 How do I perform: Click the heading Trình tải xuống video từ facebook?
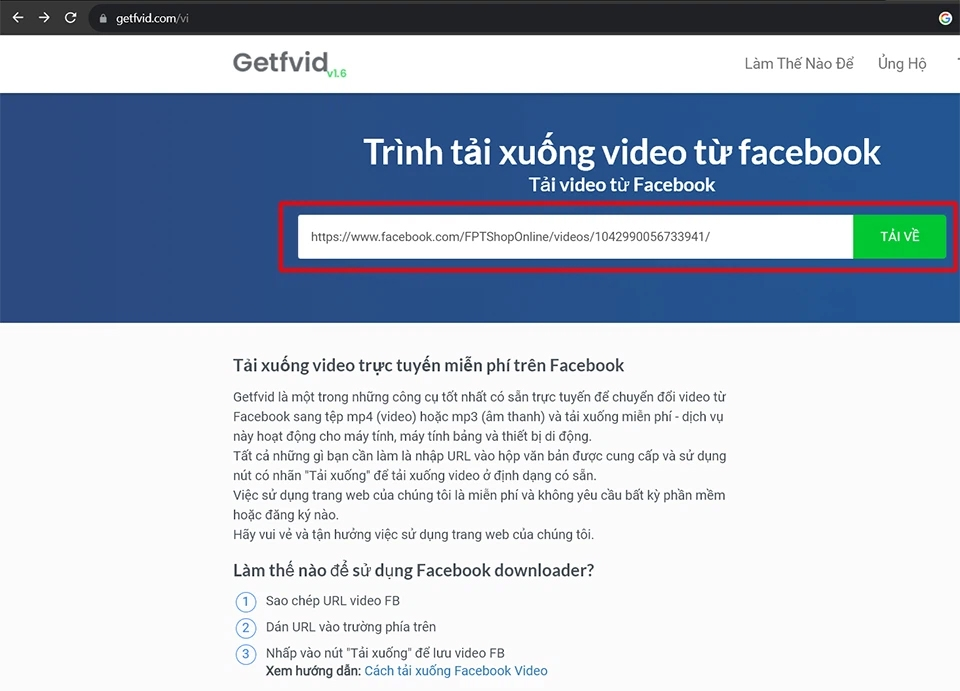(x=621, y=151)
